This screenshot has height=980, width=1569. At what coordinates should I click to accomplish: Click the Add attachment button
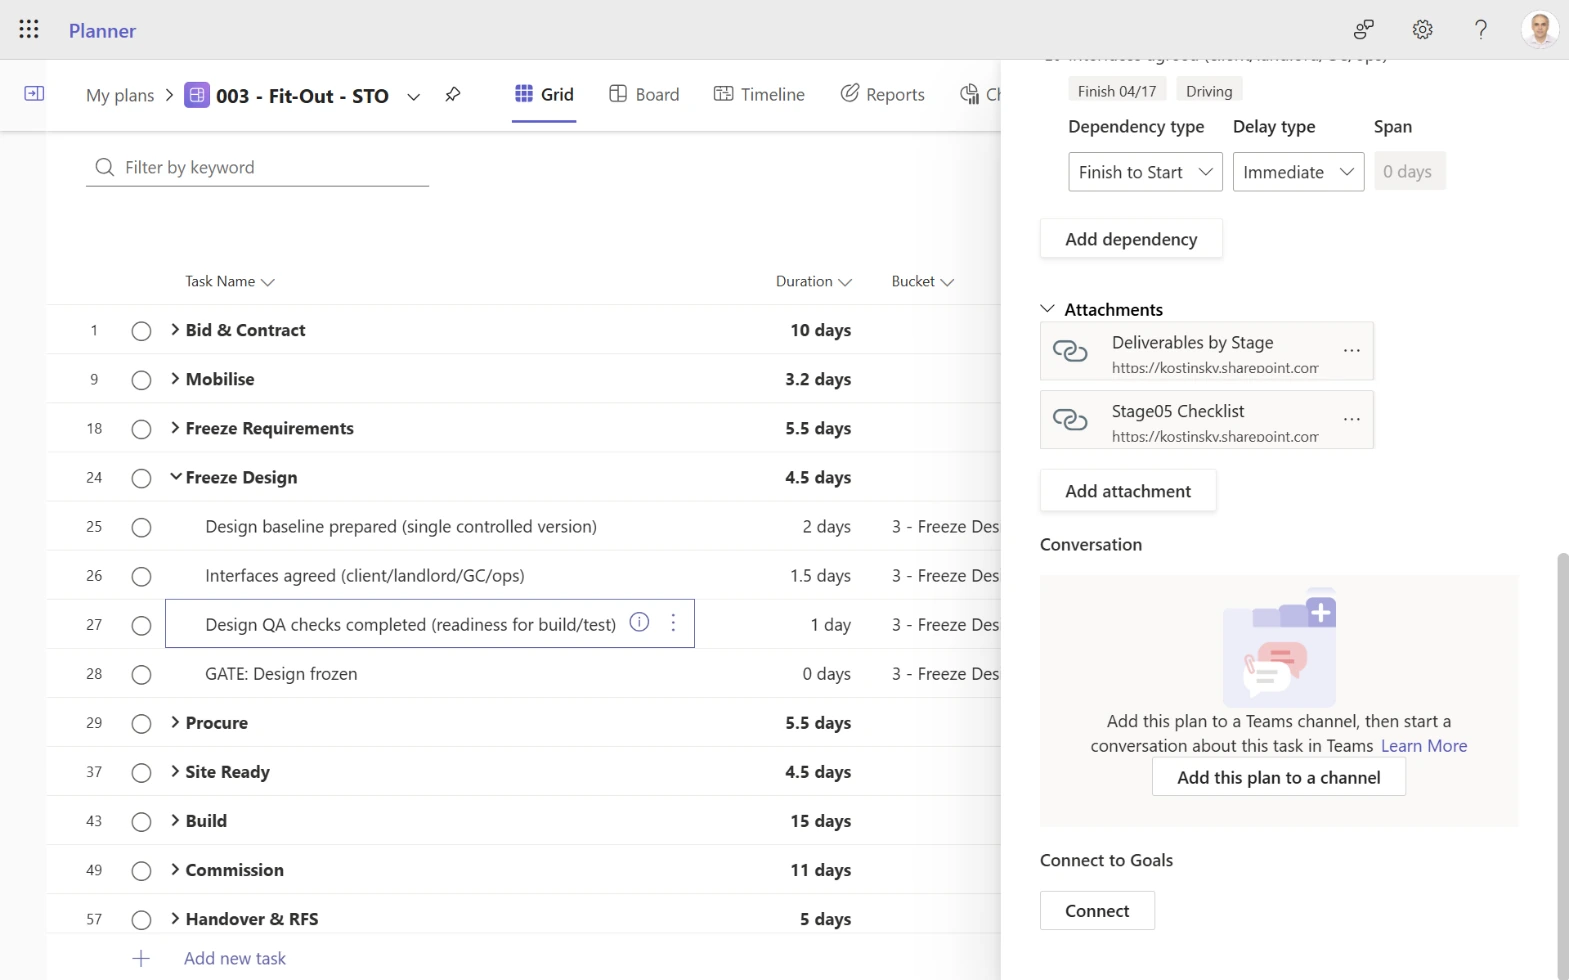pyautogui.click(x=1128, y=491)
